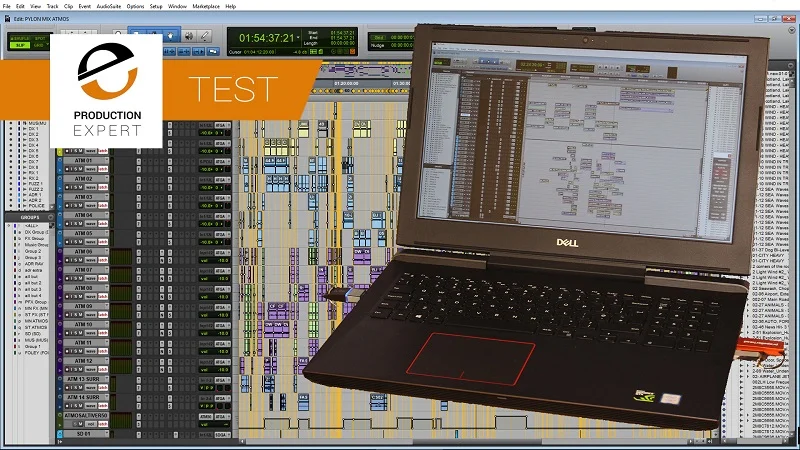Open the output path selector on ATM 03
The width and height of the screenshot is (800, 450).
221,198
